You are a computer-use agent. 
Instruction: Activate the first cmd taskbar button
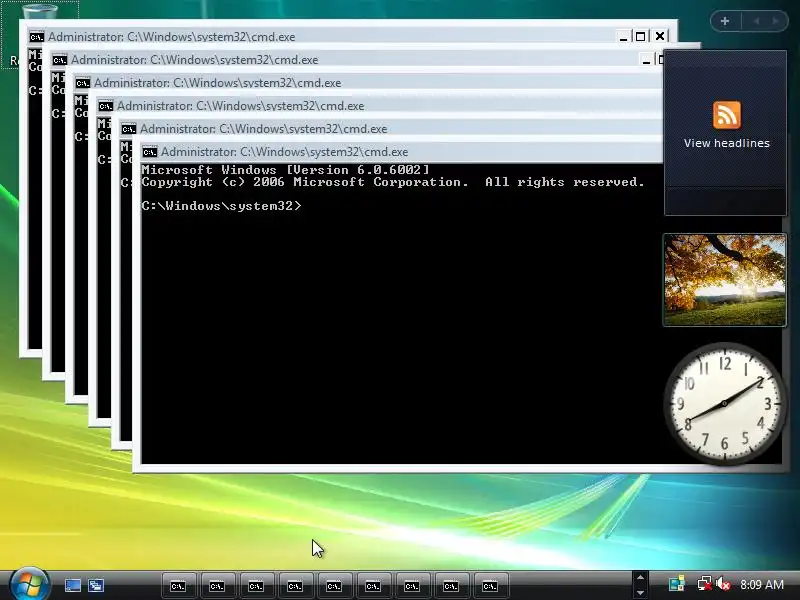pyautogui.click(x=178, y=586)
